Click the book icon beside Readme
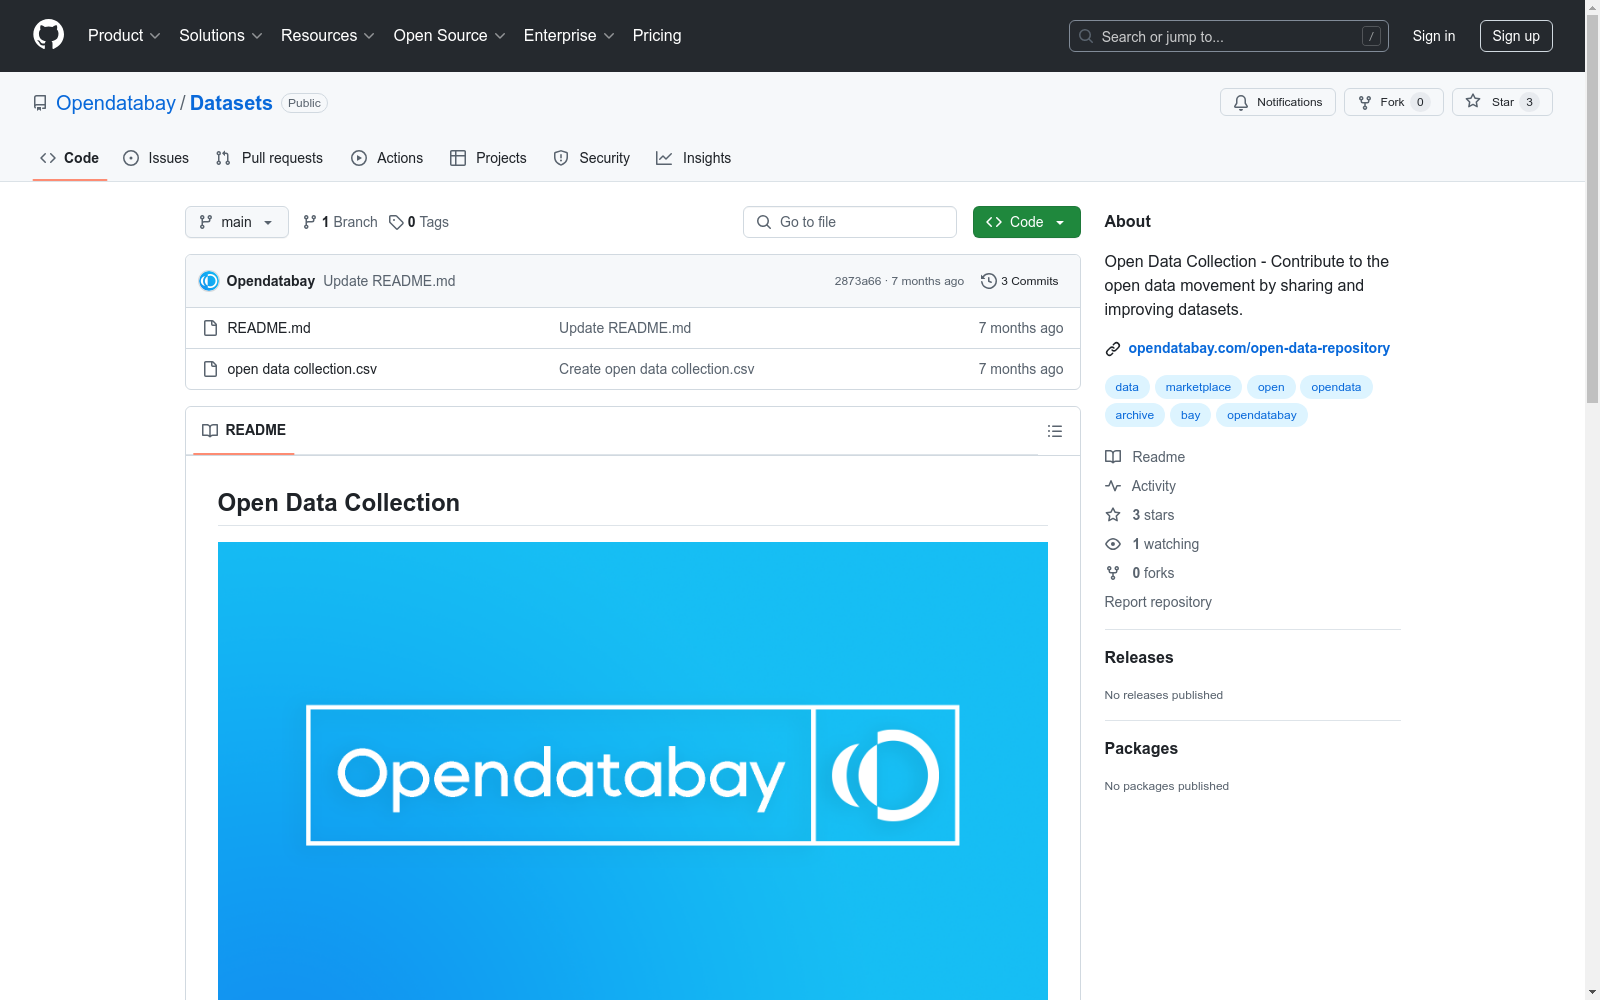Viewport: 1600px width, 1000px height. [1113, 457]
